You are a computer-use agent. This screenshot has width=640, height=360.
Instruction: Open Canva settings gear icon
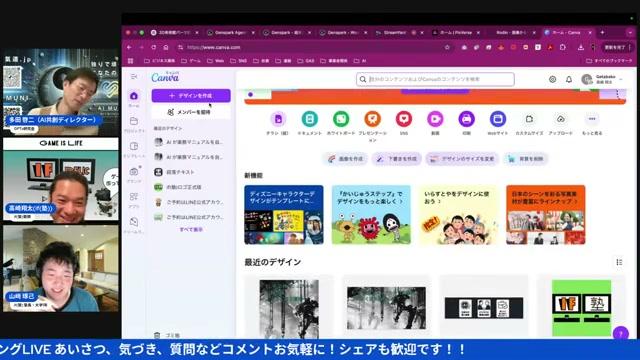tap(552, 79)
